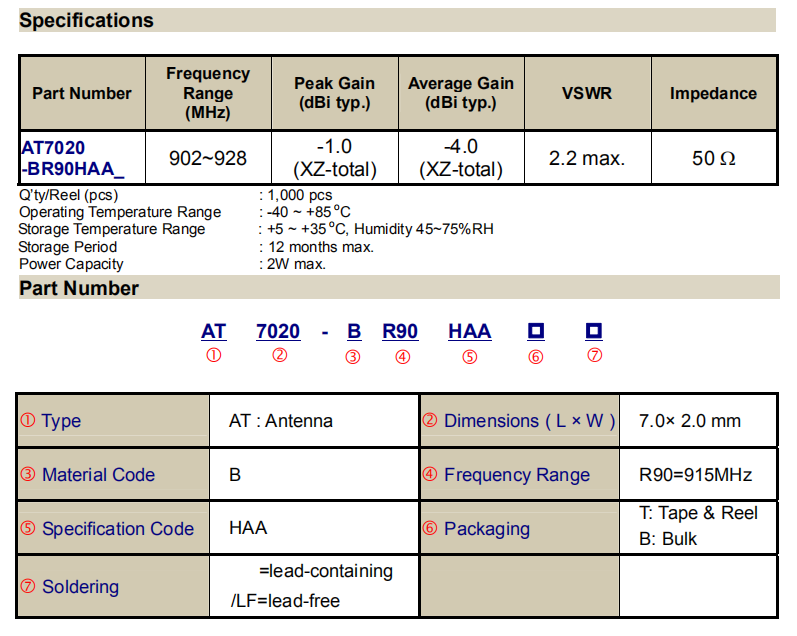Click the 'Soldering' legend label
The width and height of the screenshot is (797, 636).
tap(80, 587)
